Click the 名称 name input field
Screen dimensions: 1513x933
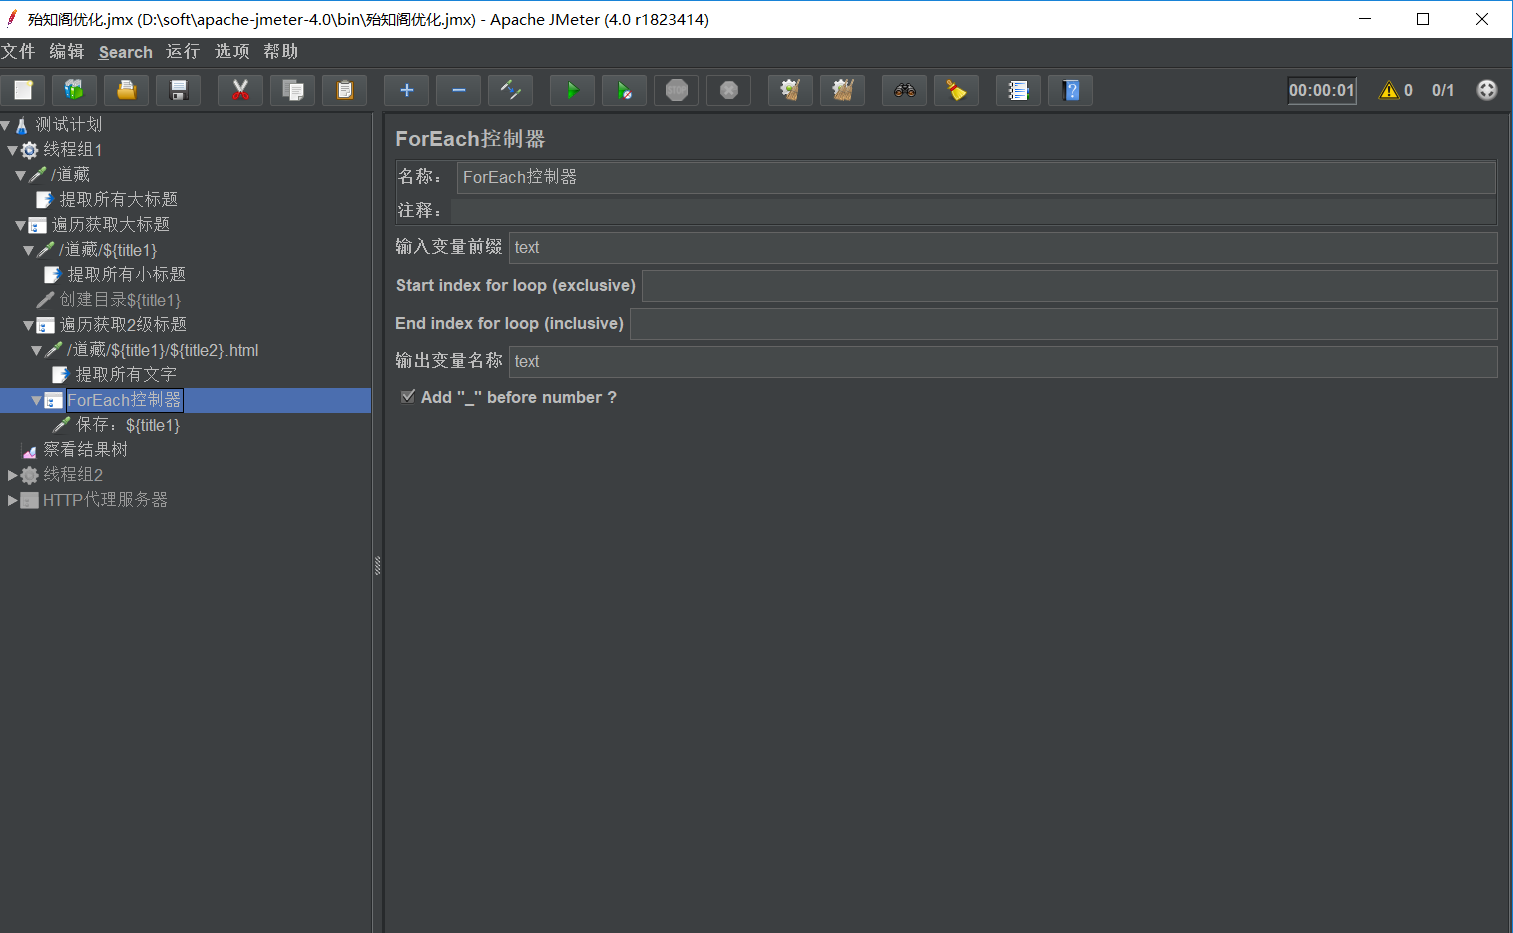tap(976, 177)
